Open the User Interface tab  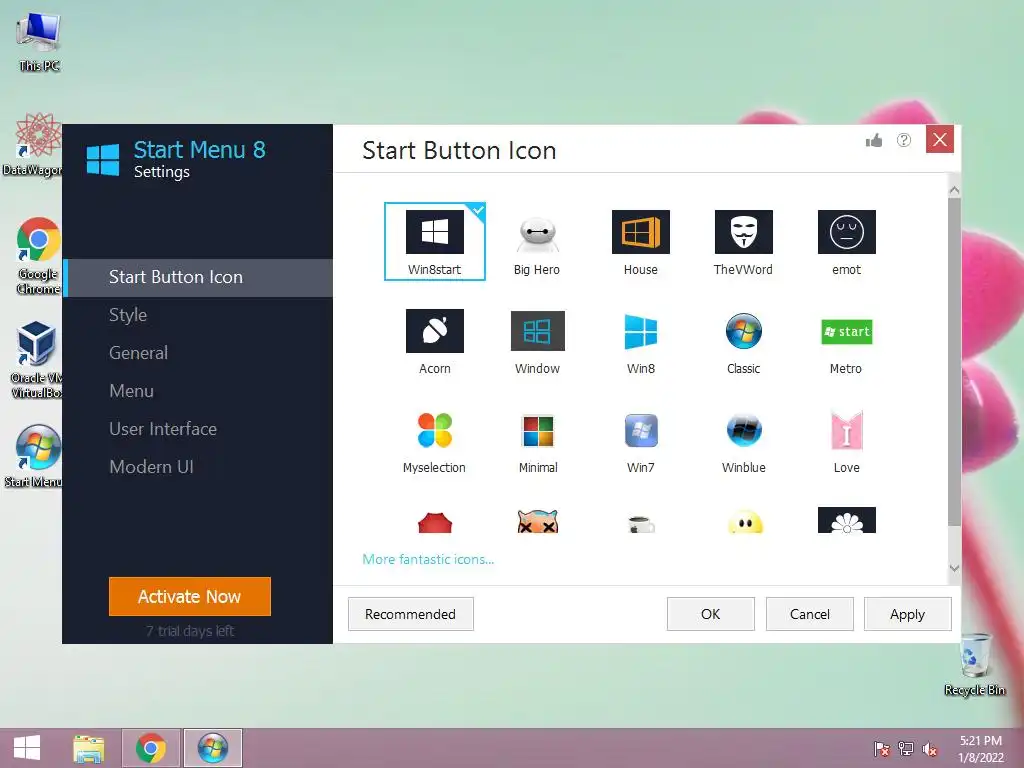(x=198, y=429)
